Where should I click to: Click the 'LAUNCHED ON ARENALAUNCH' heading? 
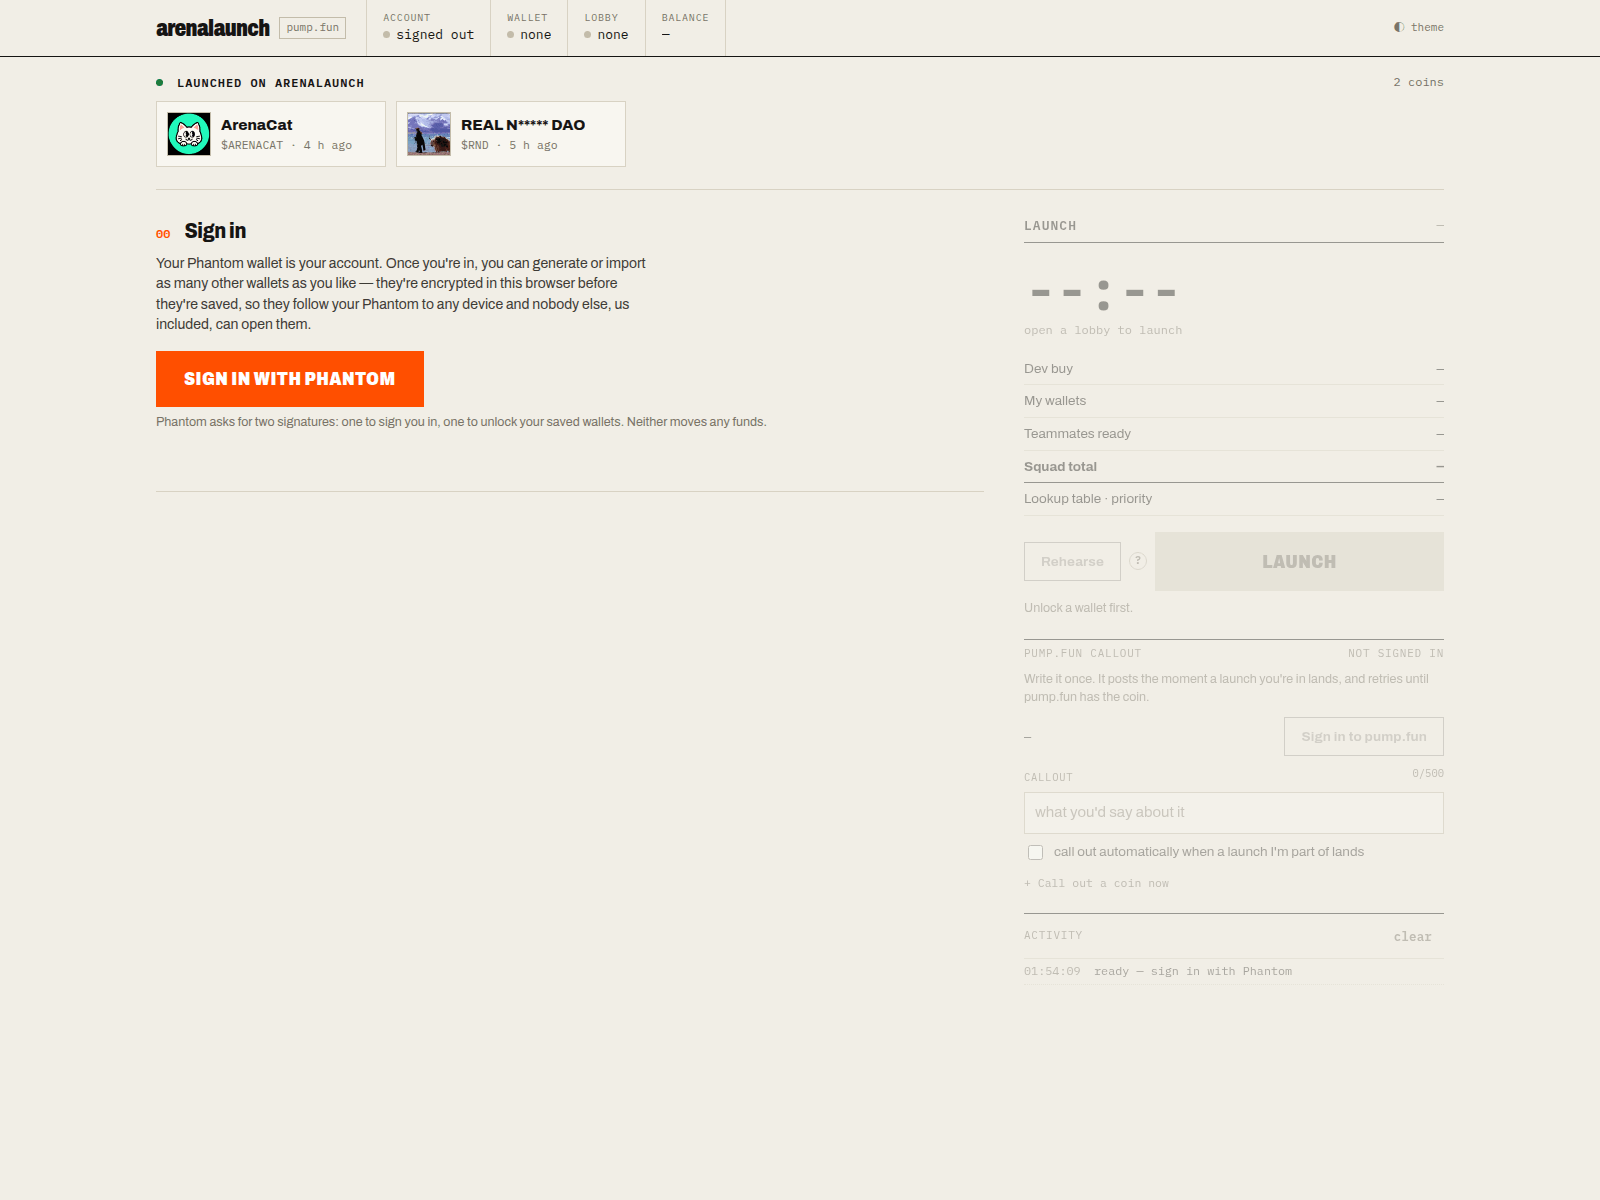tap(271, 84)
